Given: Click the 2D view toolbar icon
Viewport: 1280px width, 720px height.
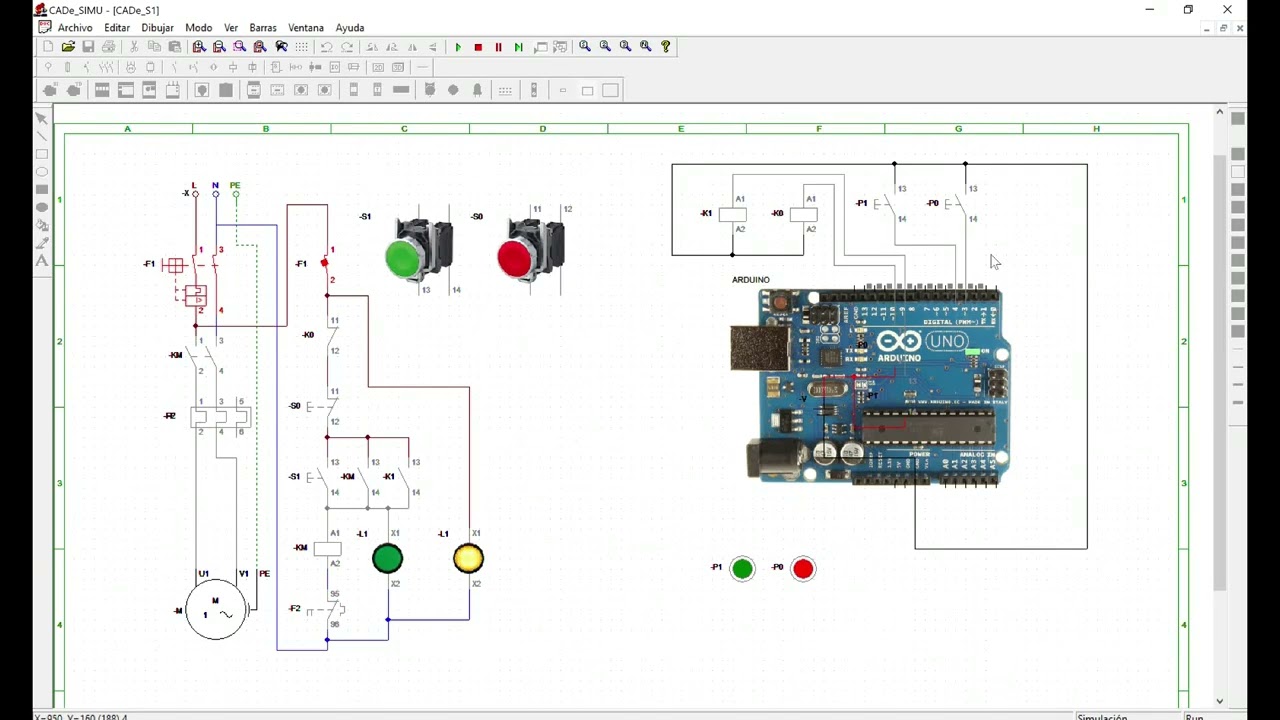Looking at the screenshot, I should tap(378, 67).
